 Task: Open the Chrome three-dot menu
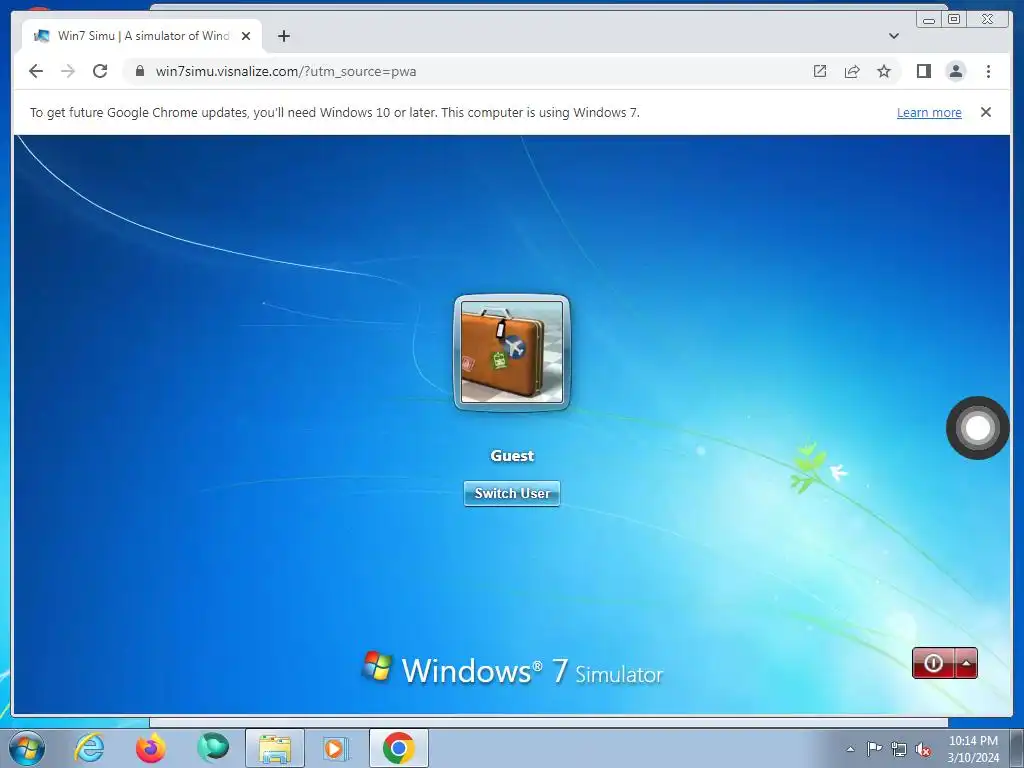pos(988,71)
